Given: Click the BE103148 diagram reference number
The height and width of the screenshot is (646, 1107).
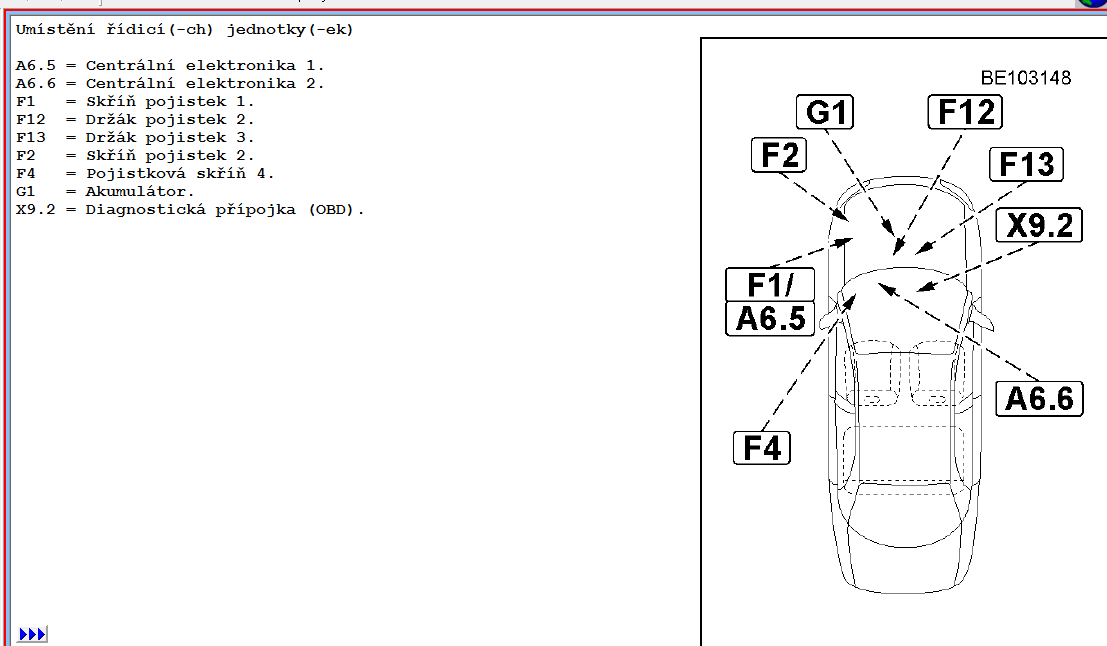Looking at the screenshot, I should click(1025, 78).
